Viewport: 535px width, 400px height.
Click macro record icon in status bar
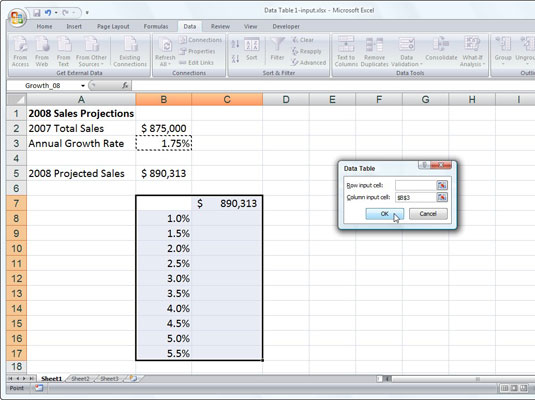click(x=39, y=388)
